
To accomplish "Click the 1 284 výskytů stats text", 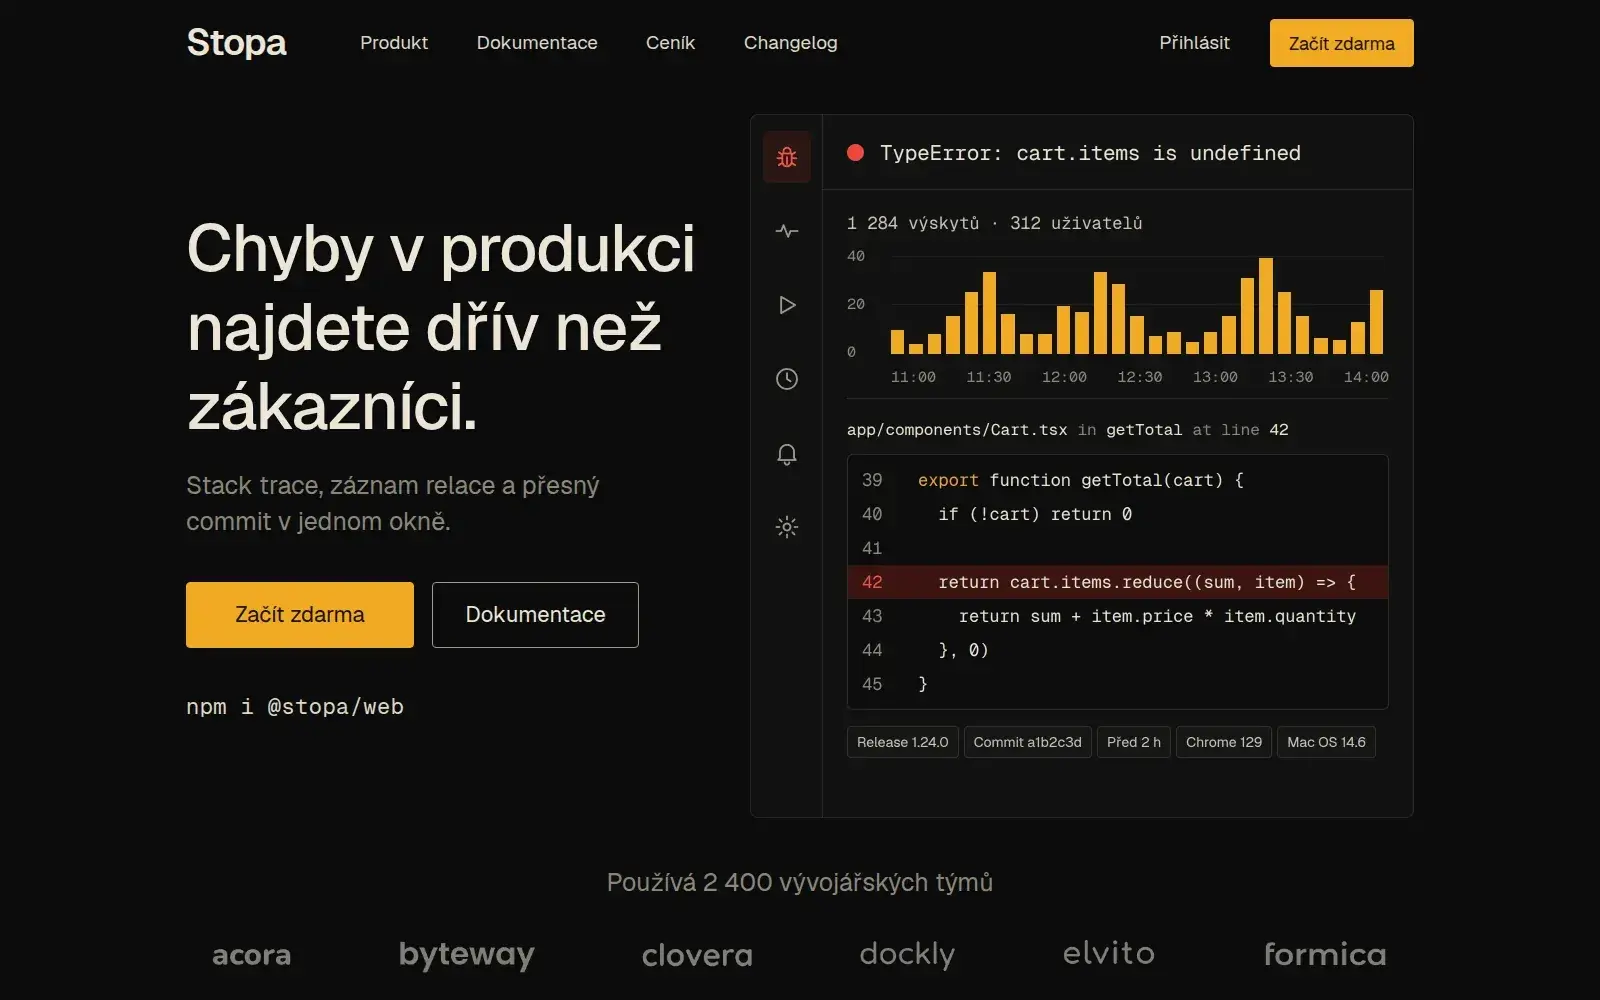I will (x=913, y=223).
